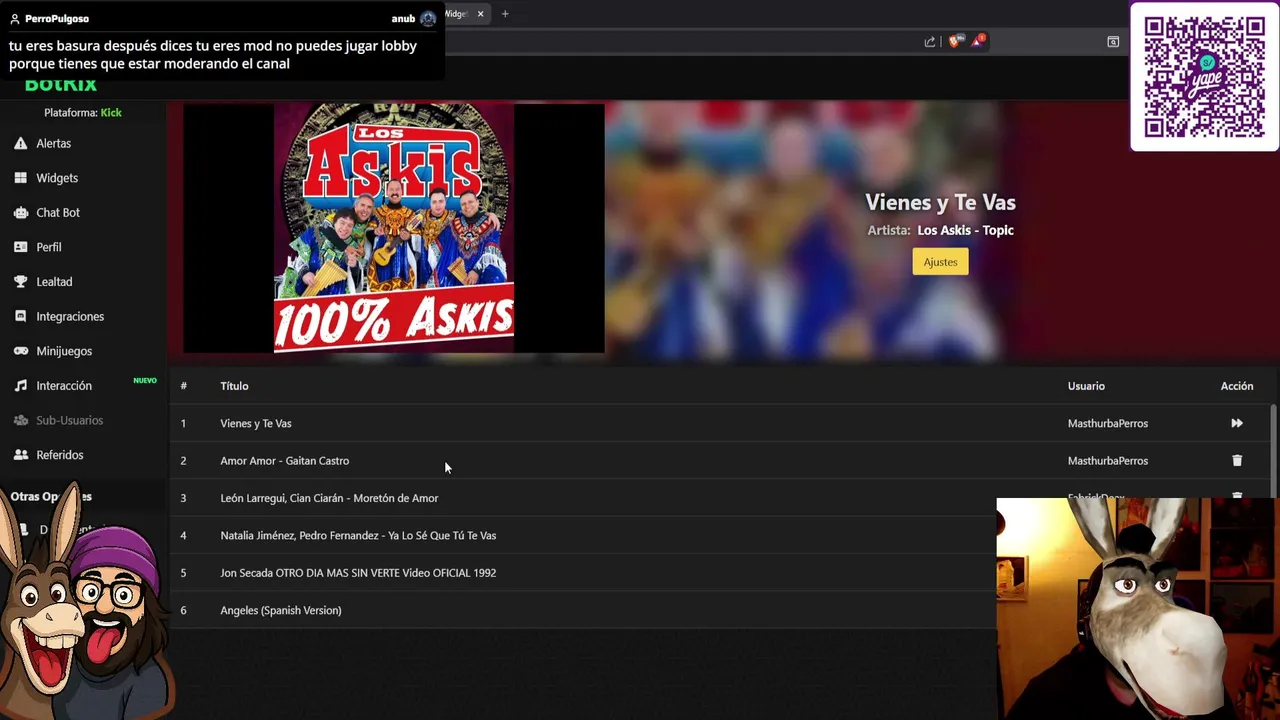Click the BotRix logo
This screenshot has width=1280, height=720.
click(61, 85)
